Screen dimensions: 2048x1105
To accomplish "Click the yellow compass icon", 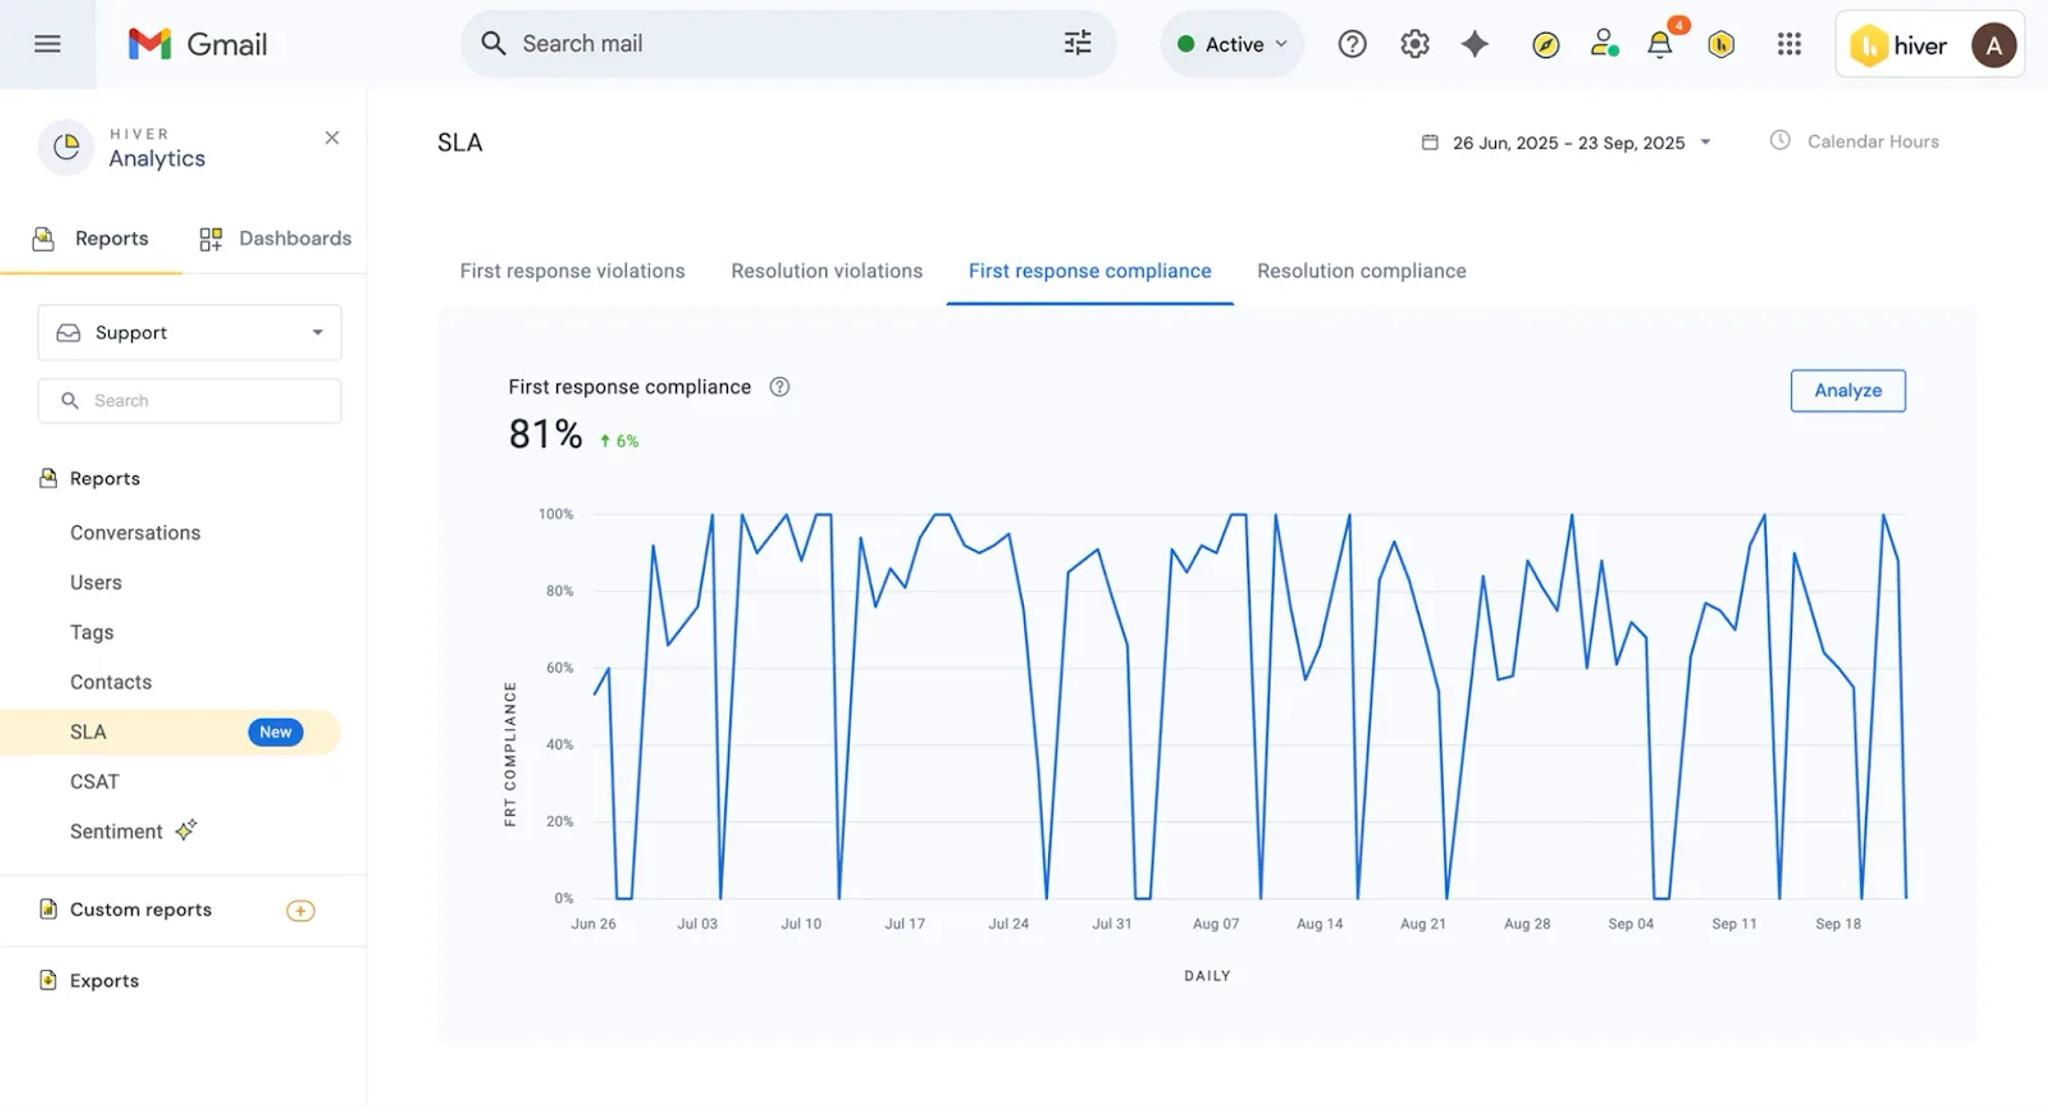I will point(1545,45).
